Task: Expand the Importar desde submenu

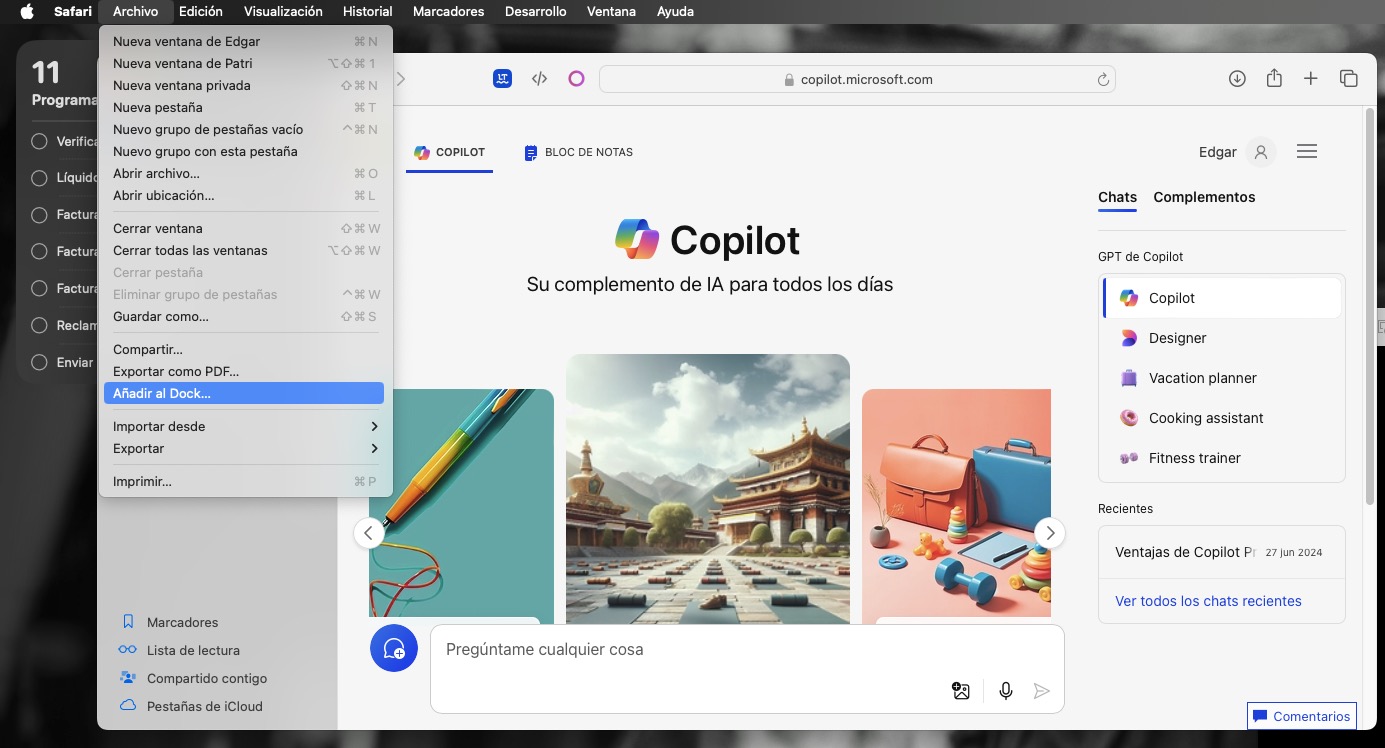Action: pyautogui.click(x=160, y=426)
